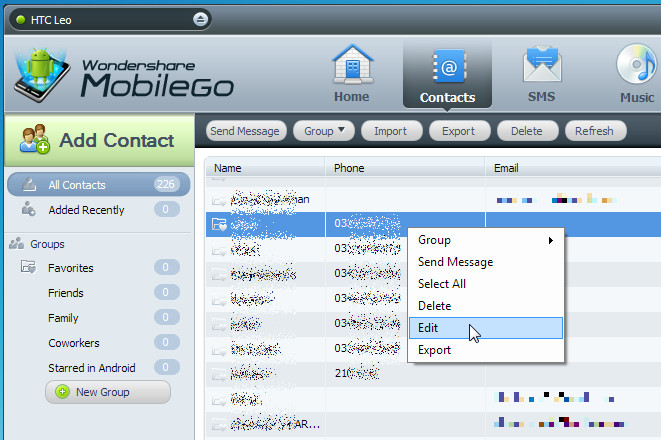Click the MobileGo Android logo
This screenshot has height=440, width=661.
coord(40,75)
